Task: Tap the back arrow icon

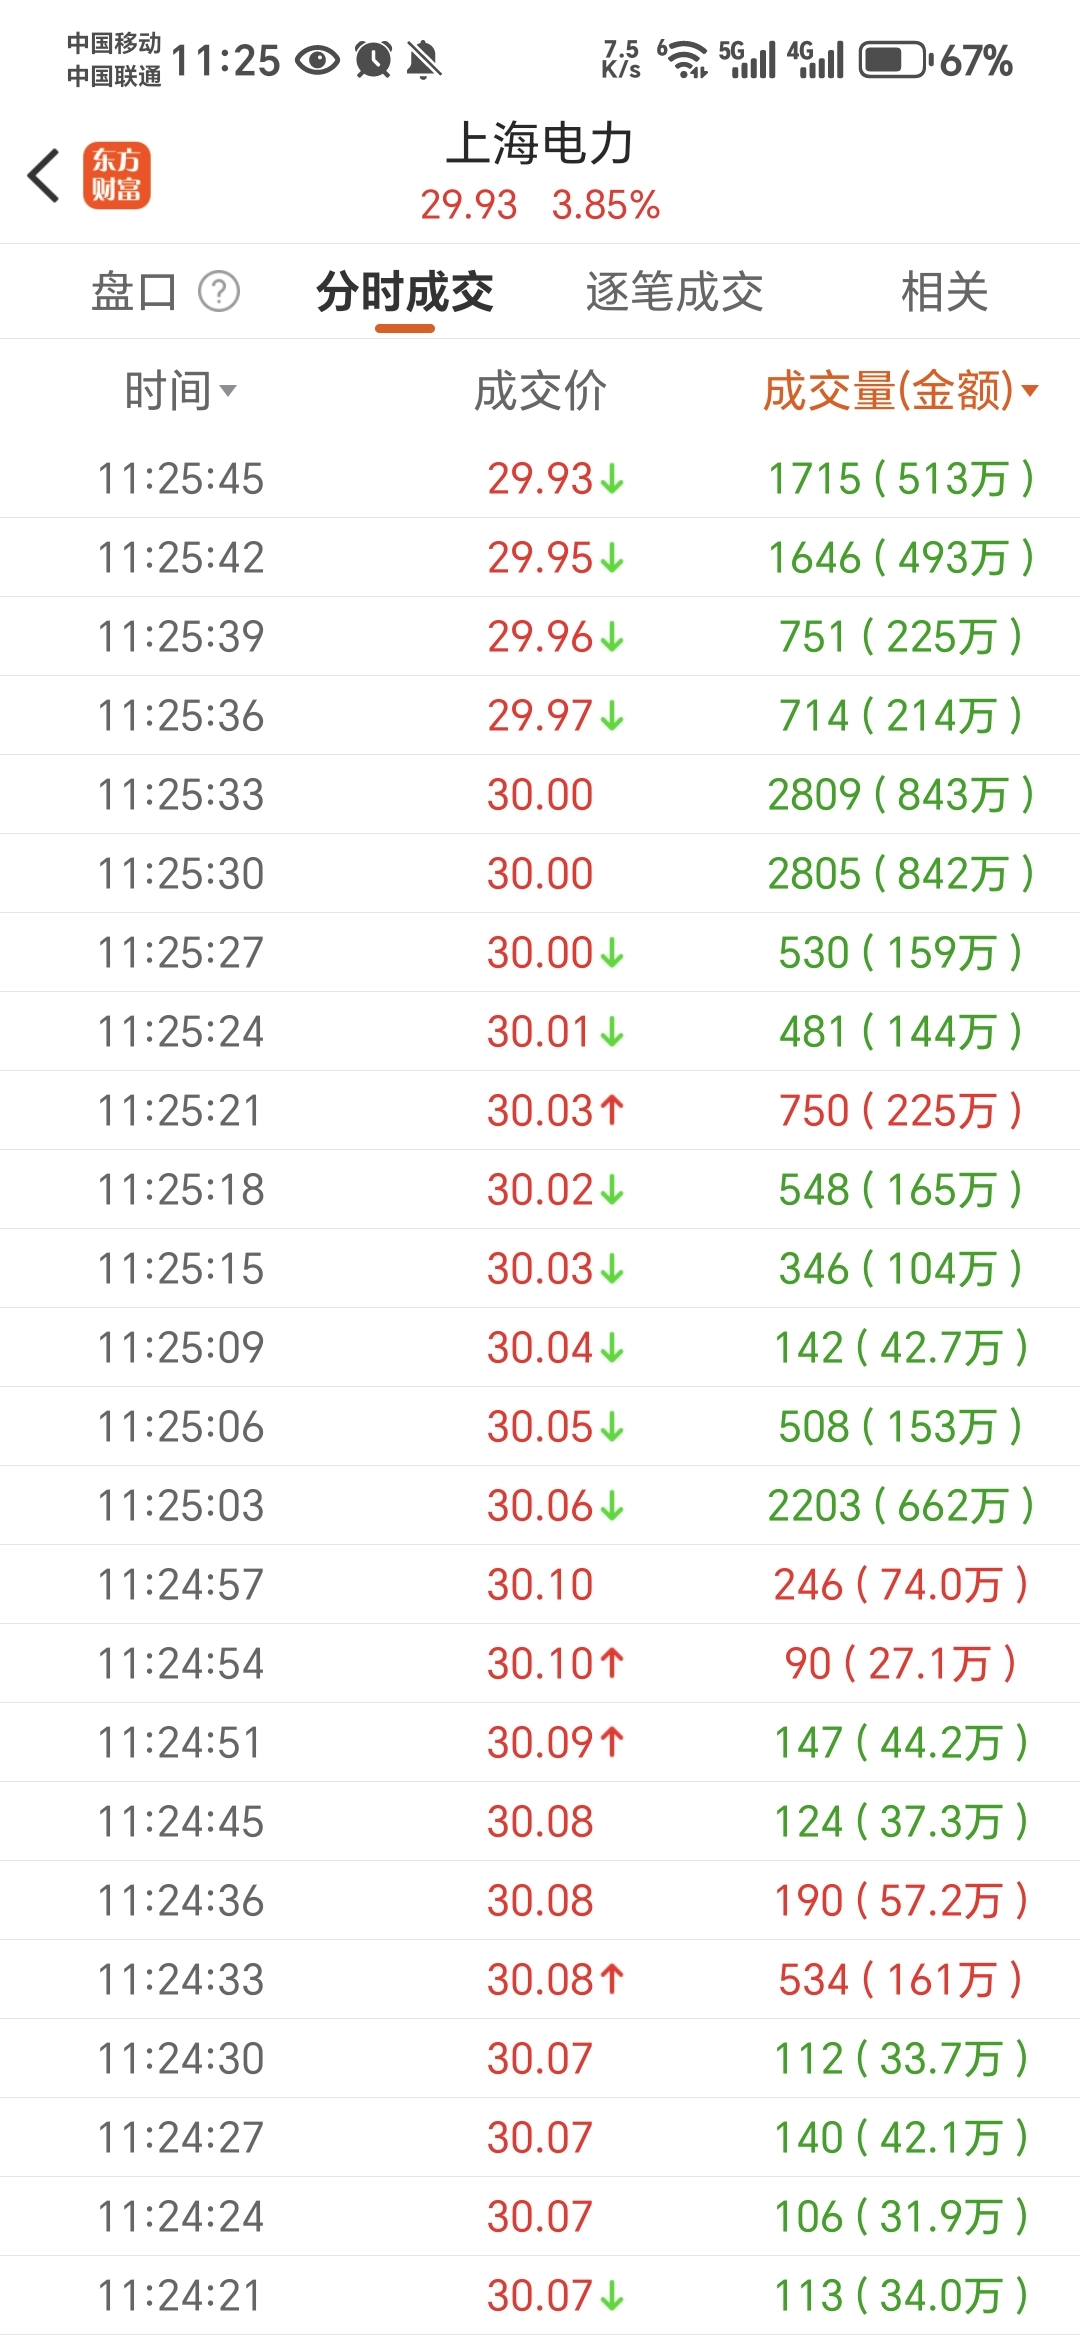Action: (x=44, y=175)
